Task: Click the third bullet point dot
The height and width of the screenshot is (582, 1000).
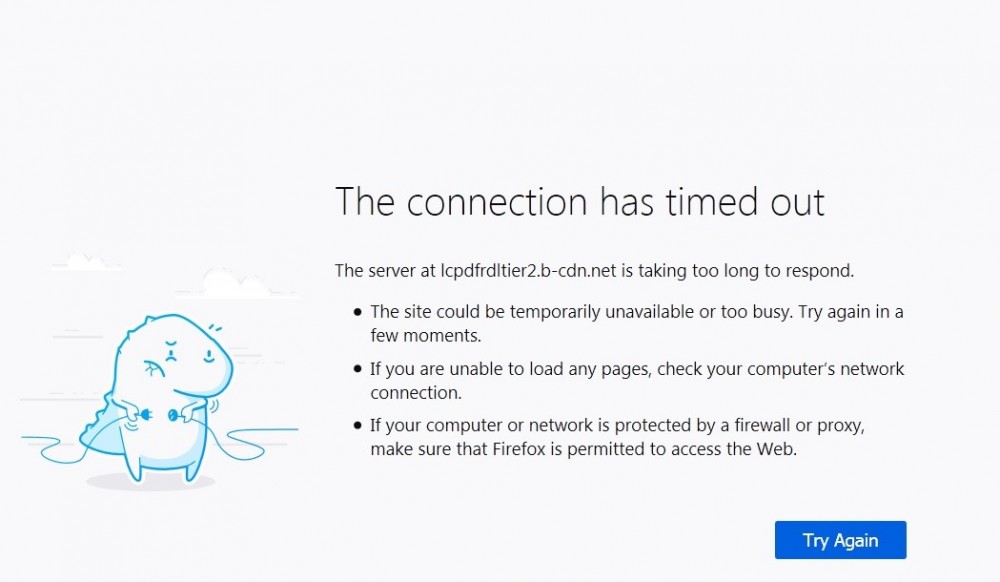Action: click(357, 427)
